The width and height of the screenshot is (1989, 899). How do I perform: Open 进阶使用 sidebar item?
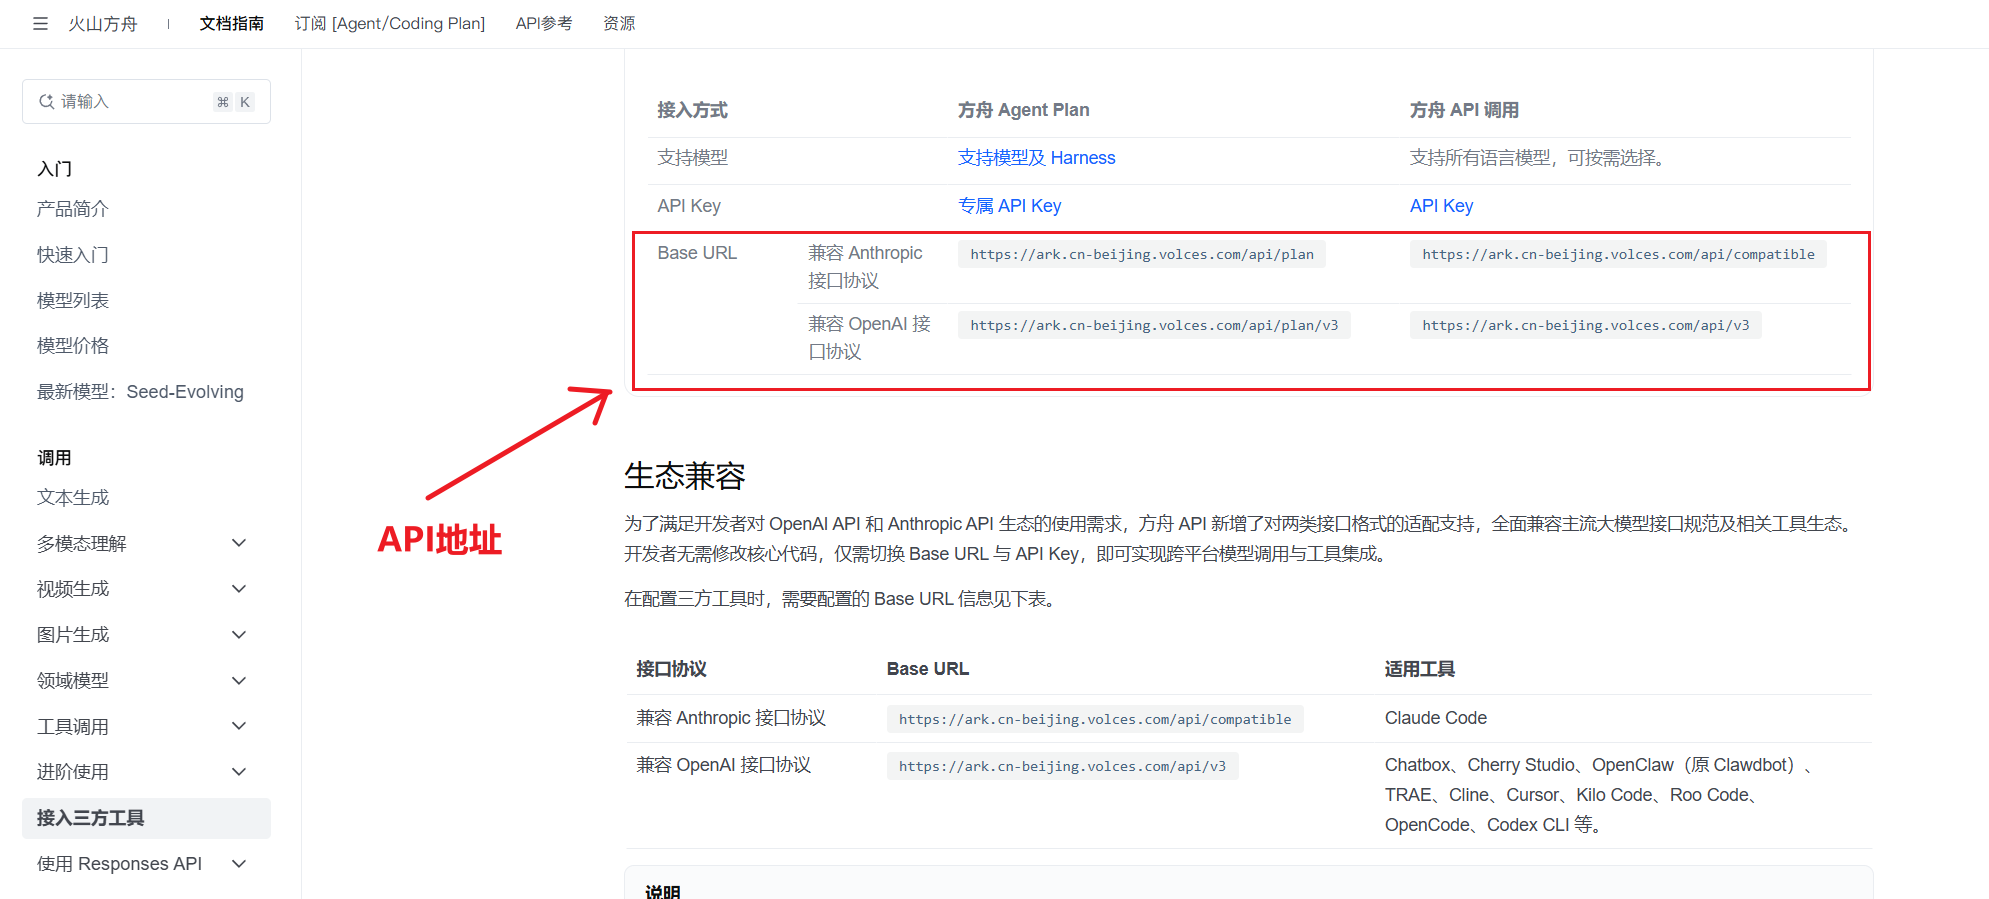[73, 772]
